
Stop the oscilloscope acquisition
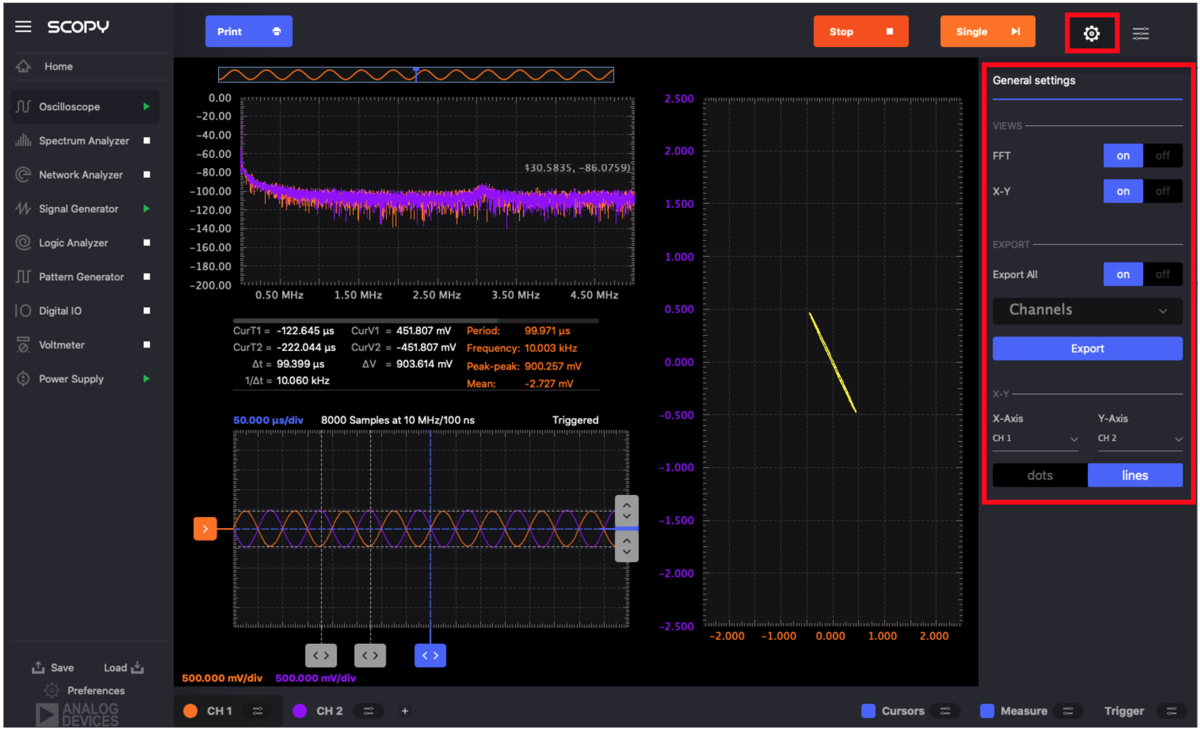tap(861, 32)
